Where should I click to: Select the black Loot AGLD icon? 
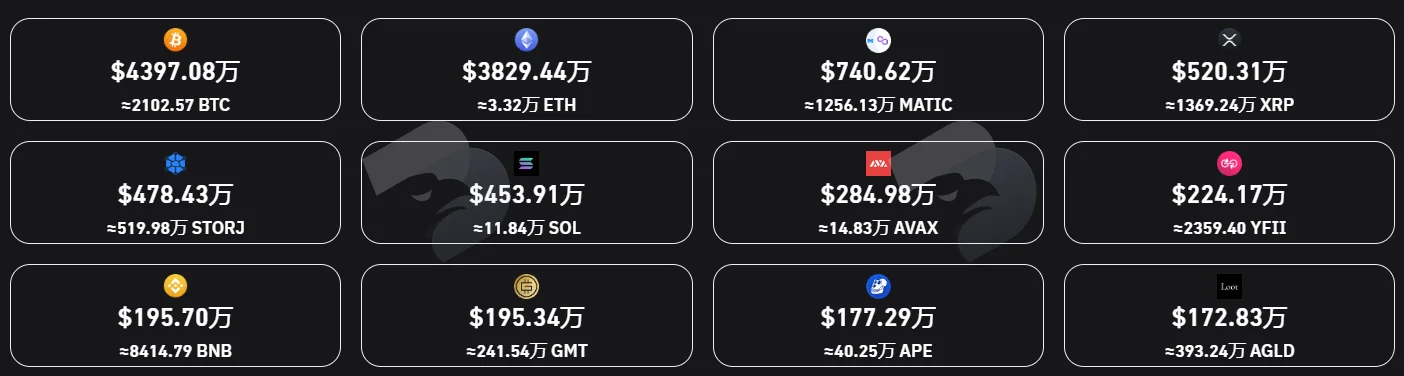pyautogui.click(x=1229, y=287)
